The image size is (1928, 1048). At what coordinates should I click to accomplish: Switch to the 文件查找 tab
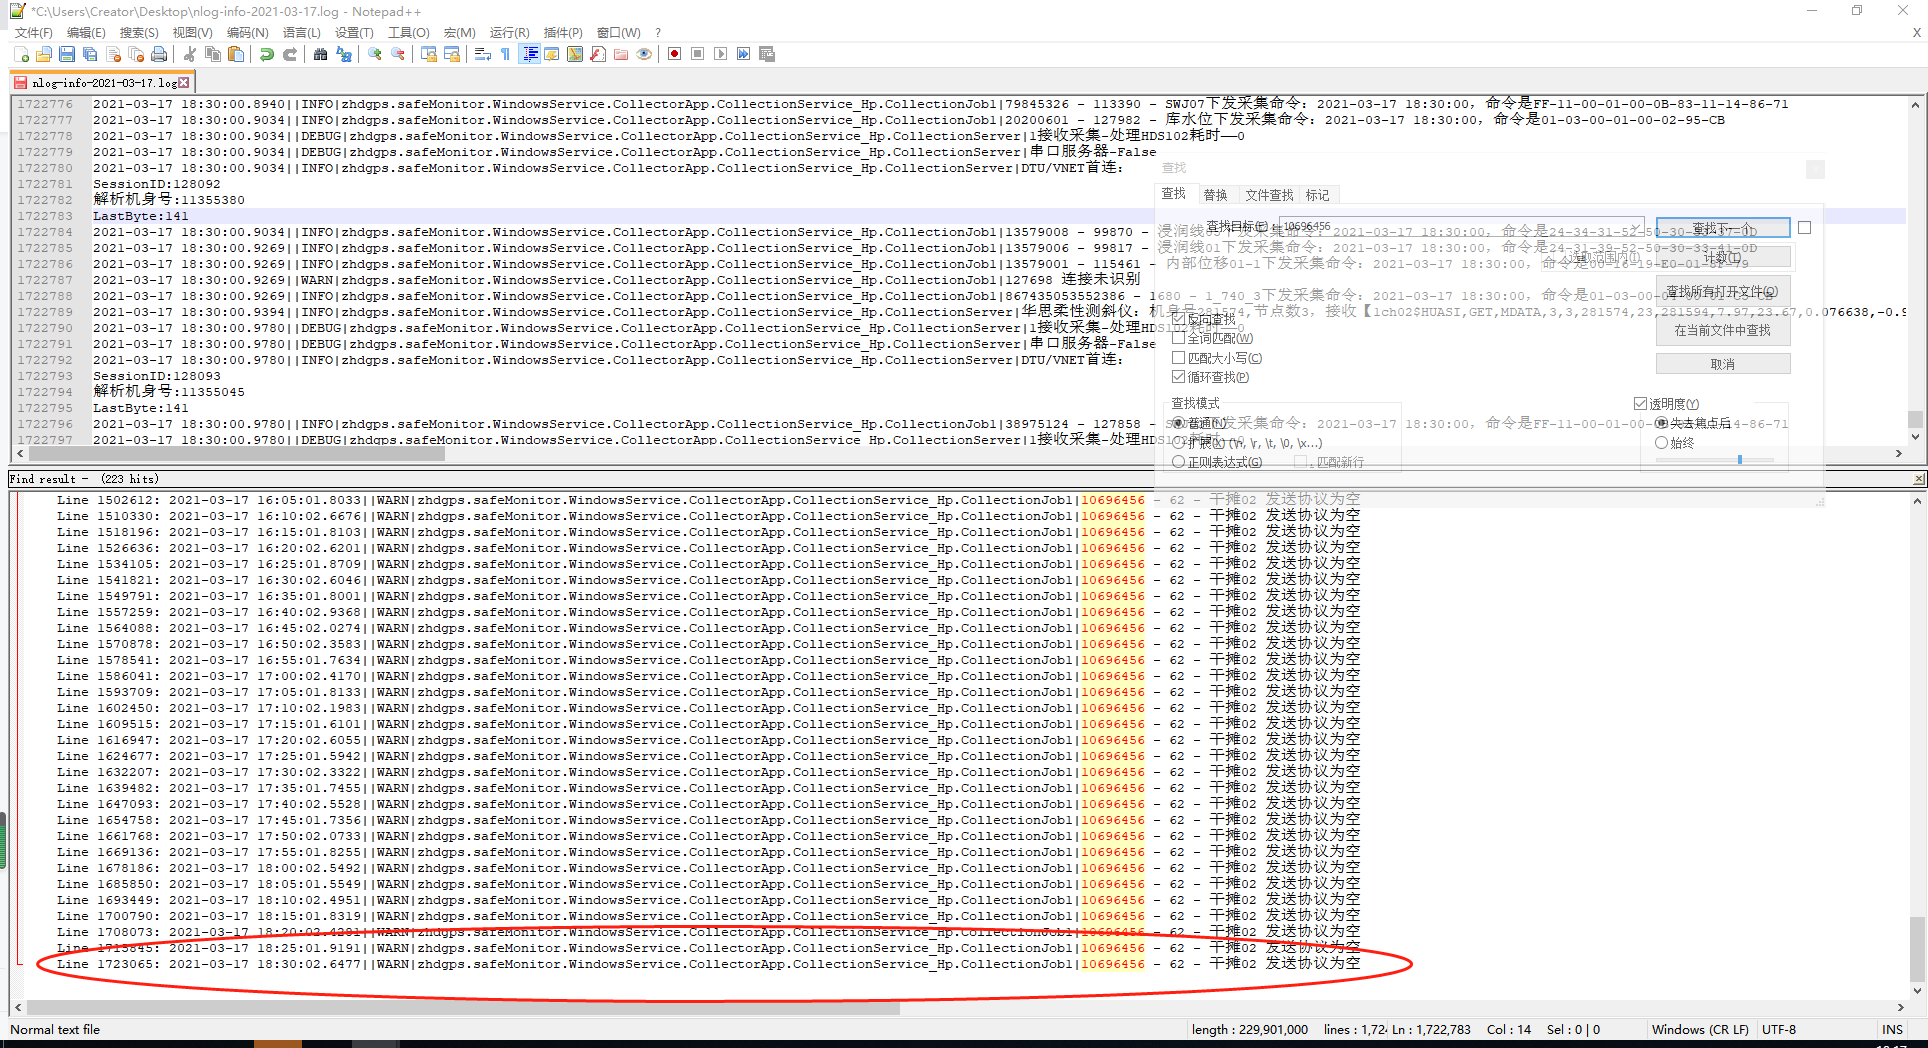1268,195
